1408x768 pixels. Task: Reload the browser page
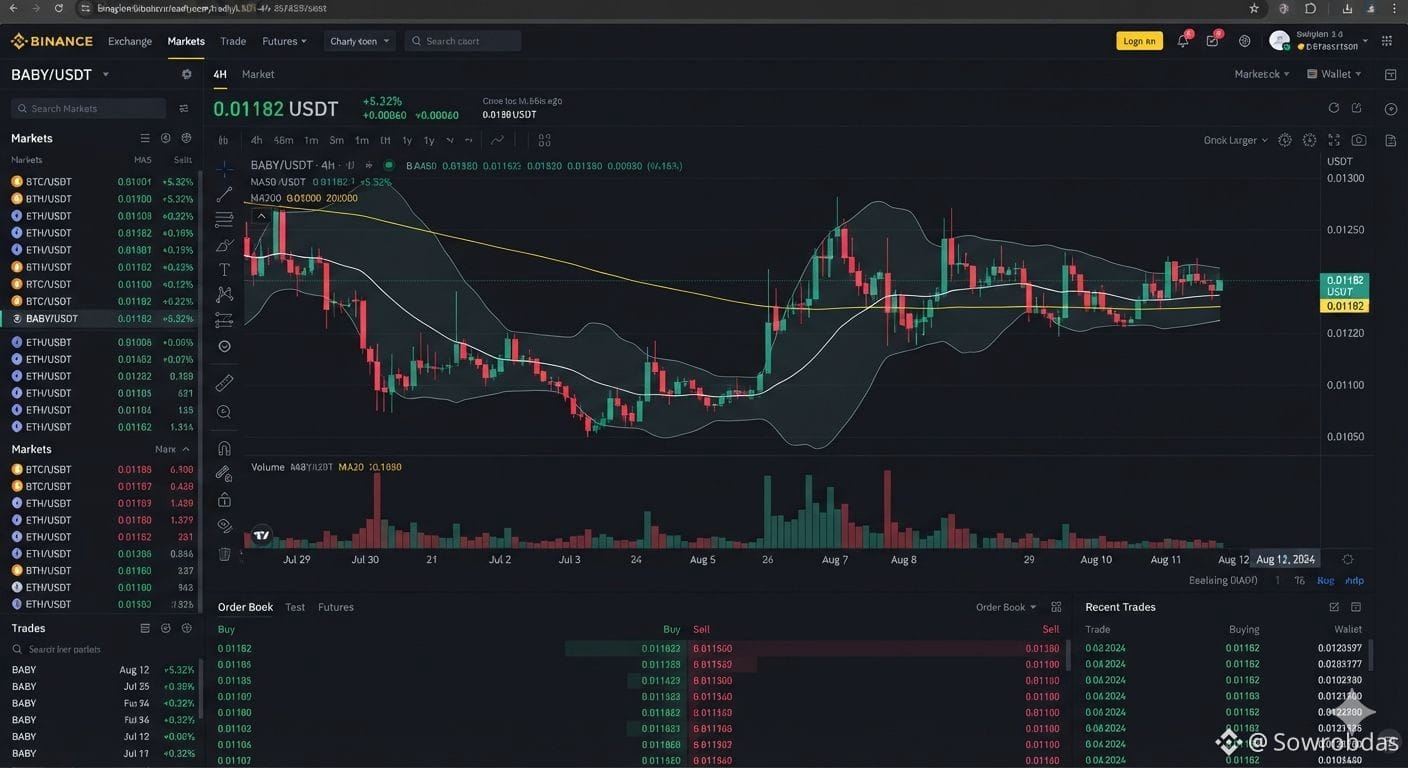coord(59,8)
